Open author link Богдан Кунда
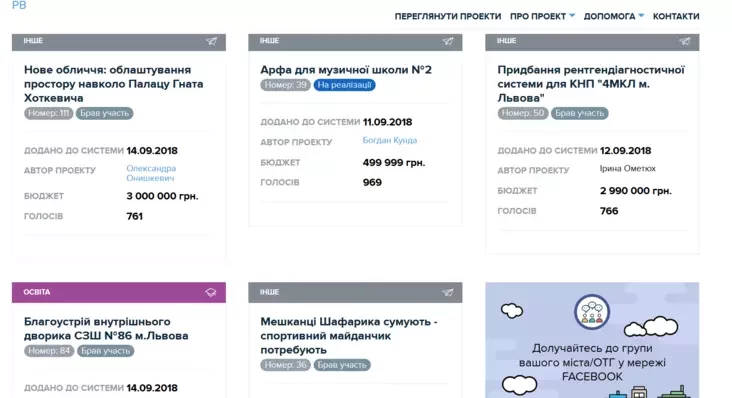This screenshot has height=398, width=732. pyautogui.click(x=390, y=140)
